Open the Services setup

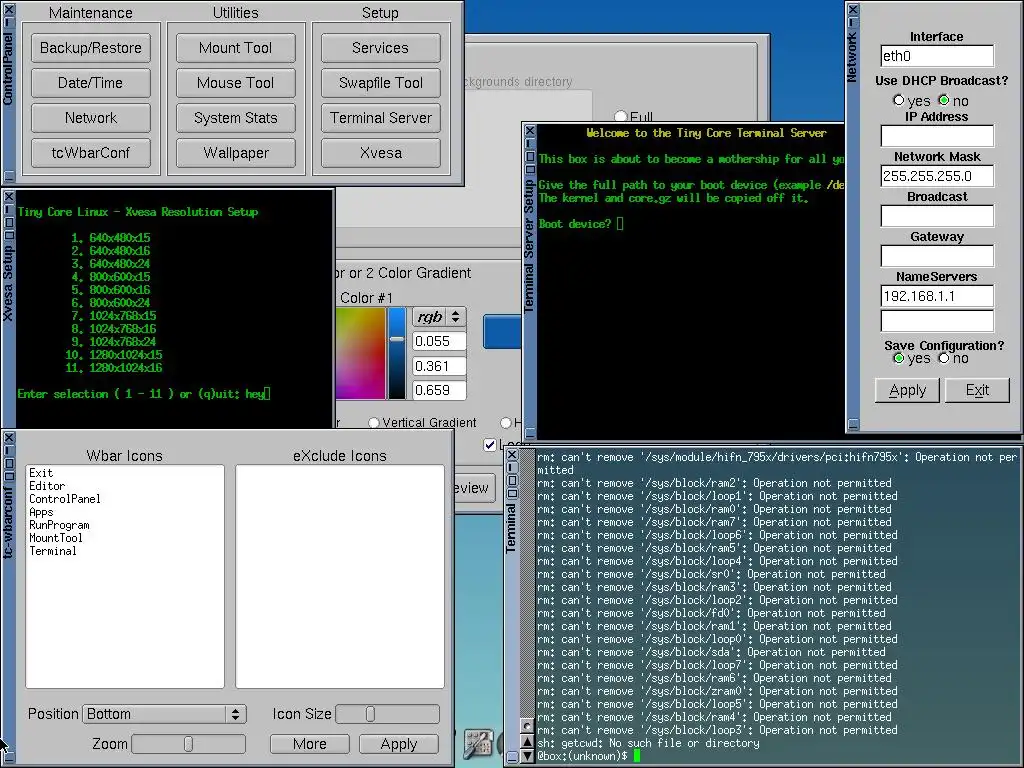pos(381,48)
